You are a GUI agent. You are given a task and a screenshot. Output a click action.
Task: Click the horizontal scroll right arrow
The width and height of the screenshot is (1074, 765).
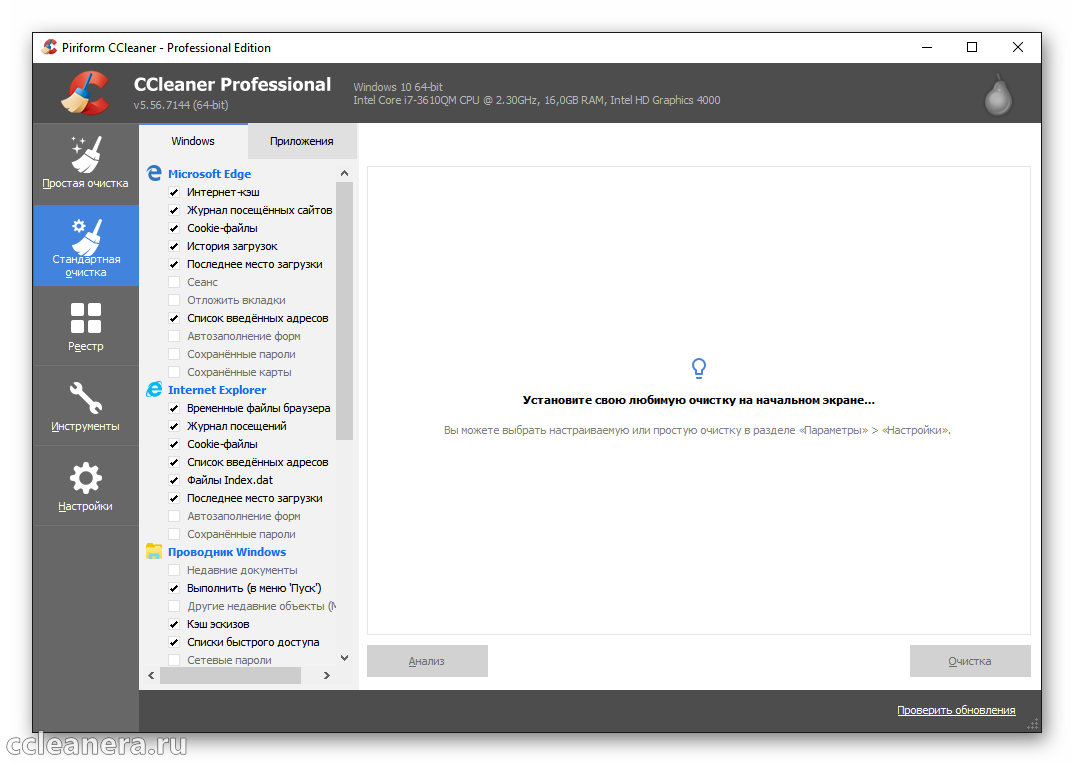click(x=327, y=675)
